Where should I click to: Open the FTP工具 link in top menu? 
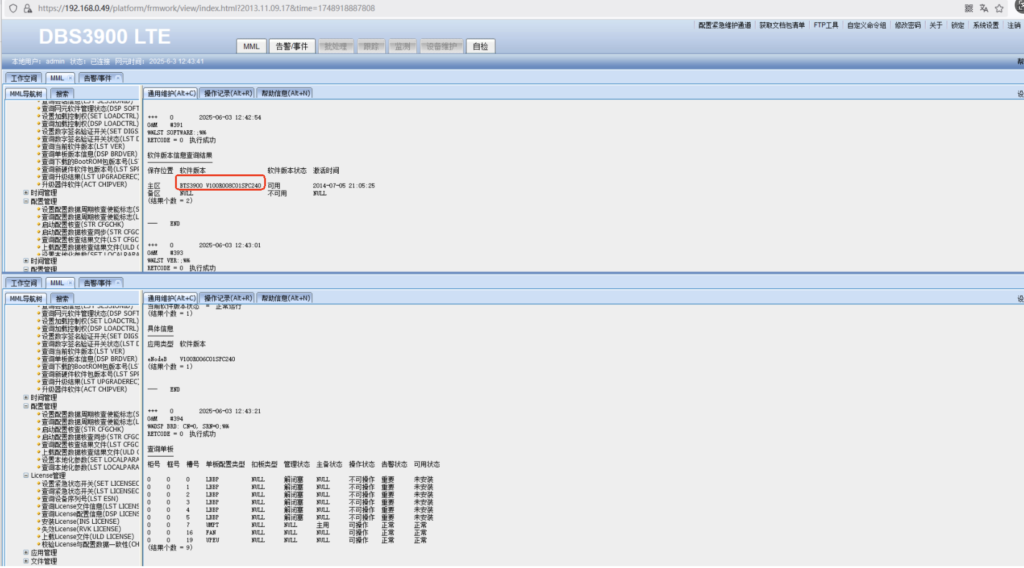pos(826,25)
